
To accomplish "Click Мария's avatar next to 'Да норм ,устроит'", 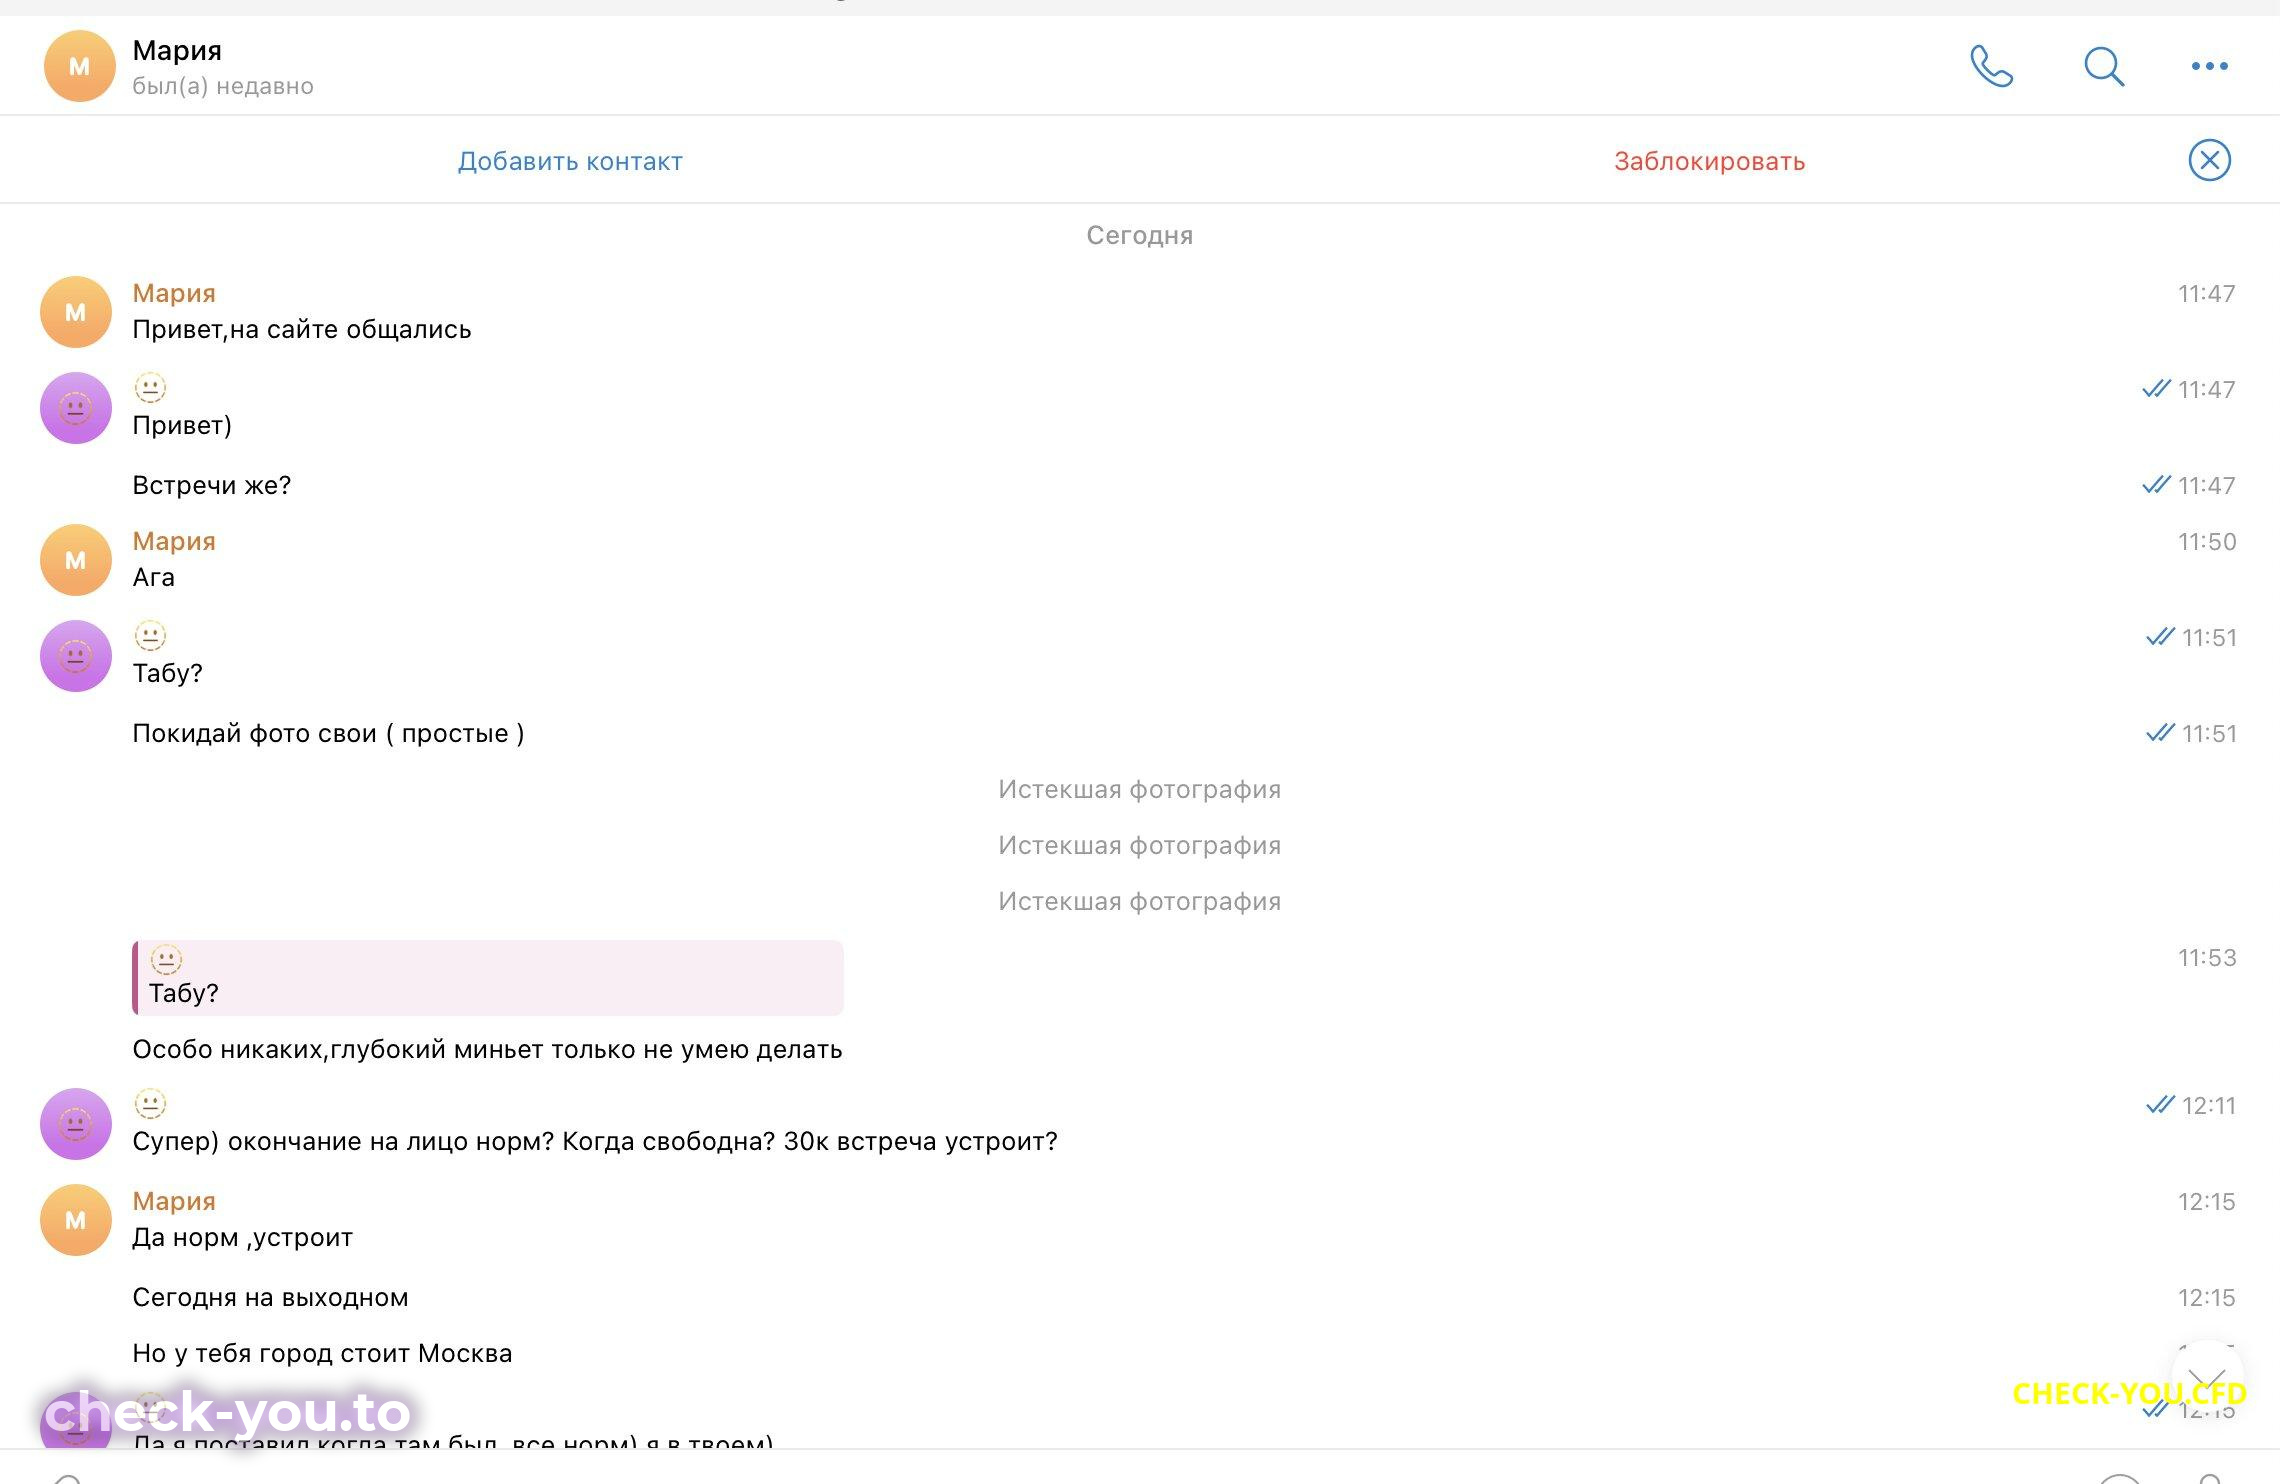I will pos(75,1220).
